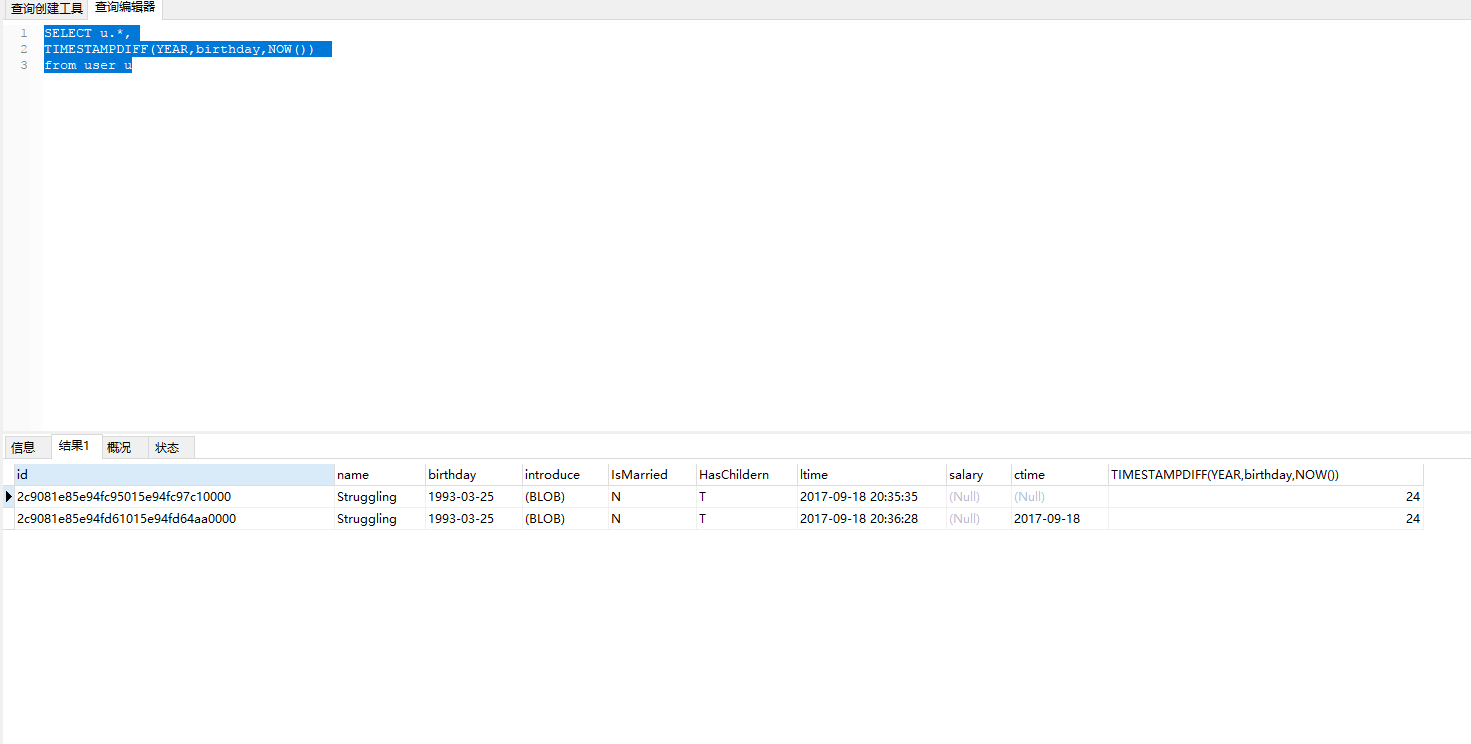The height and width of the screenshot is (744, 1471).
Task: Click ltime cell 2017-09-18 20:36:28
Action: [x=872, y=519]
